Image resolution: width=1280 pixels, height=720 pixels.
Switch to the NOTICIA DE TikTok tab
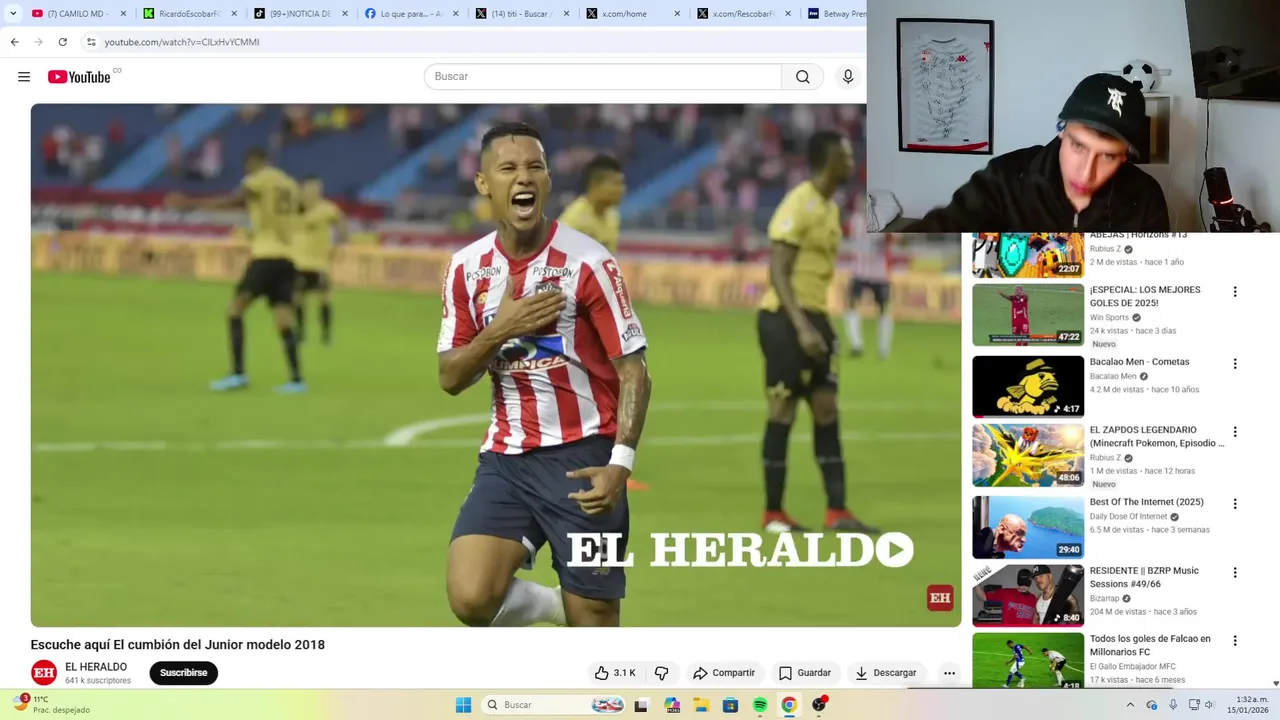pos(298,14)
